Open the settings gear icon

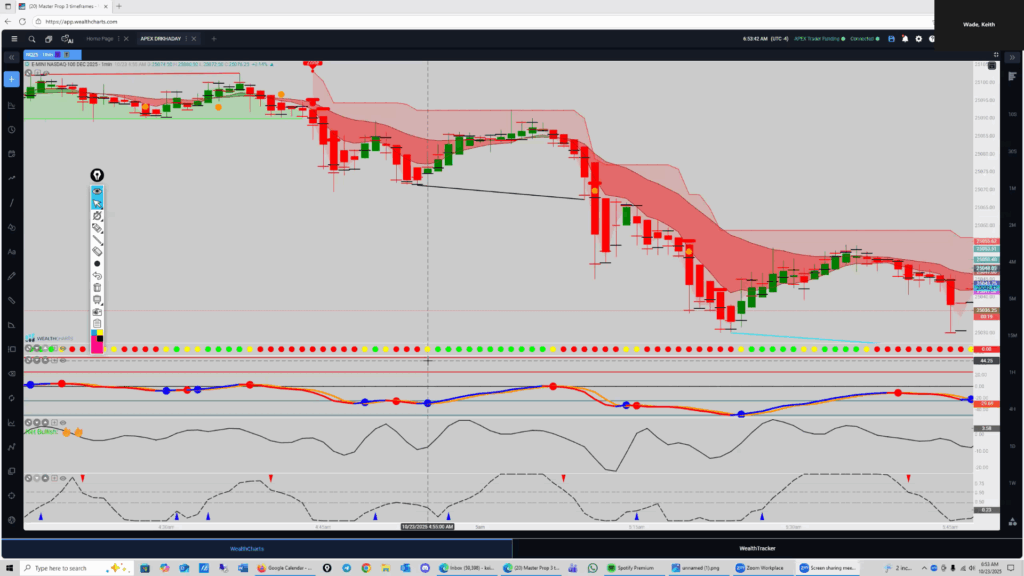coord(918,39)
